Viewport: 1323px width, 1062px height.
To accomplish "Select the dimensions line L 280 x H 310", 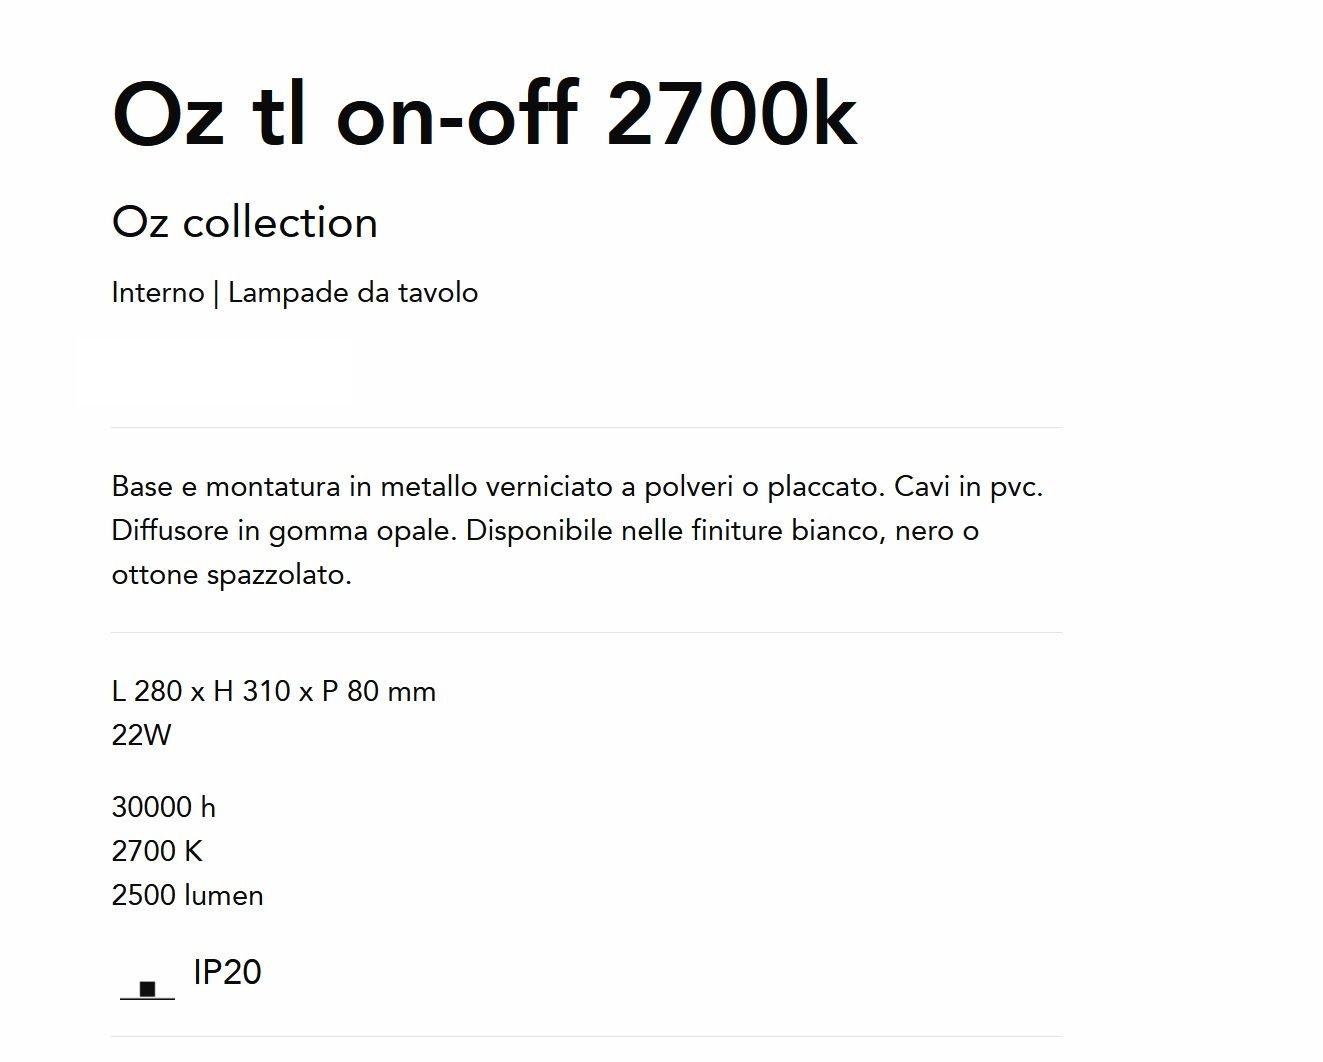I will [x=274, y=691].
